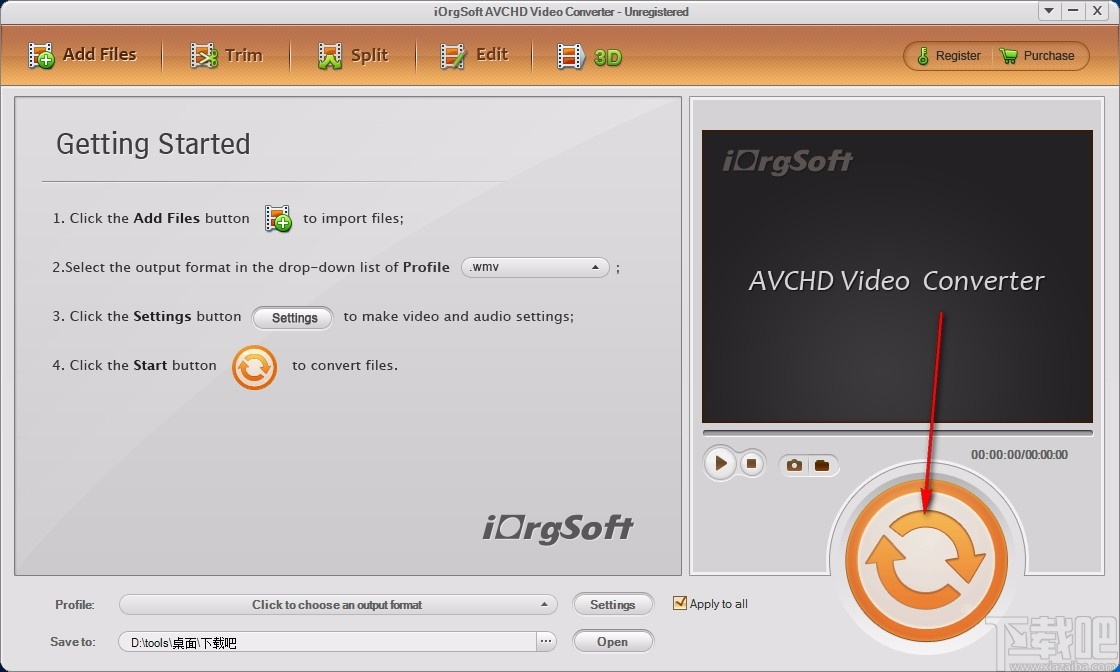Click the Save to path input field
Screen dimensions: 1120x672
(330, 641)
